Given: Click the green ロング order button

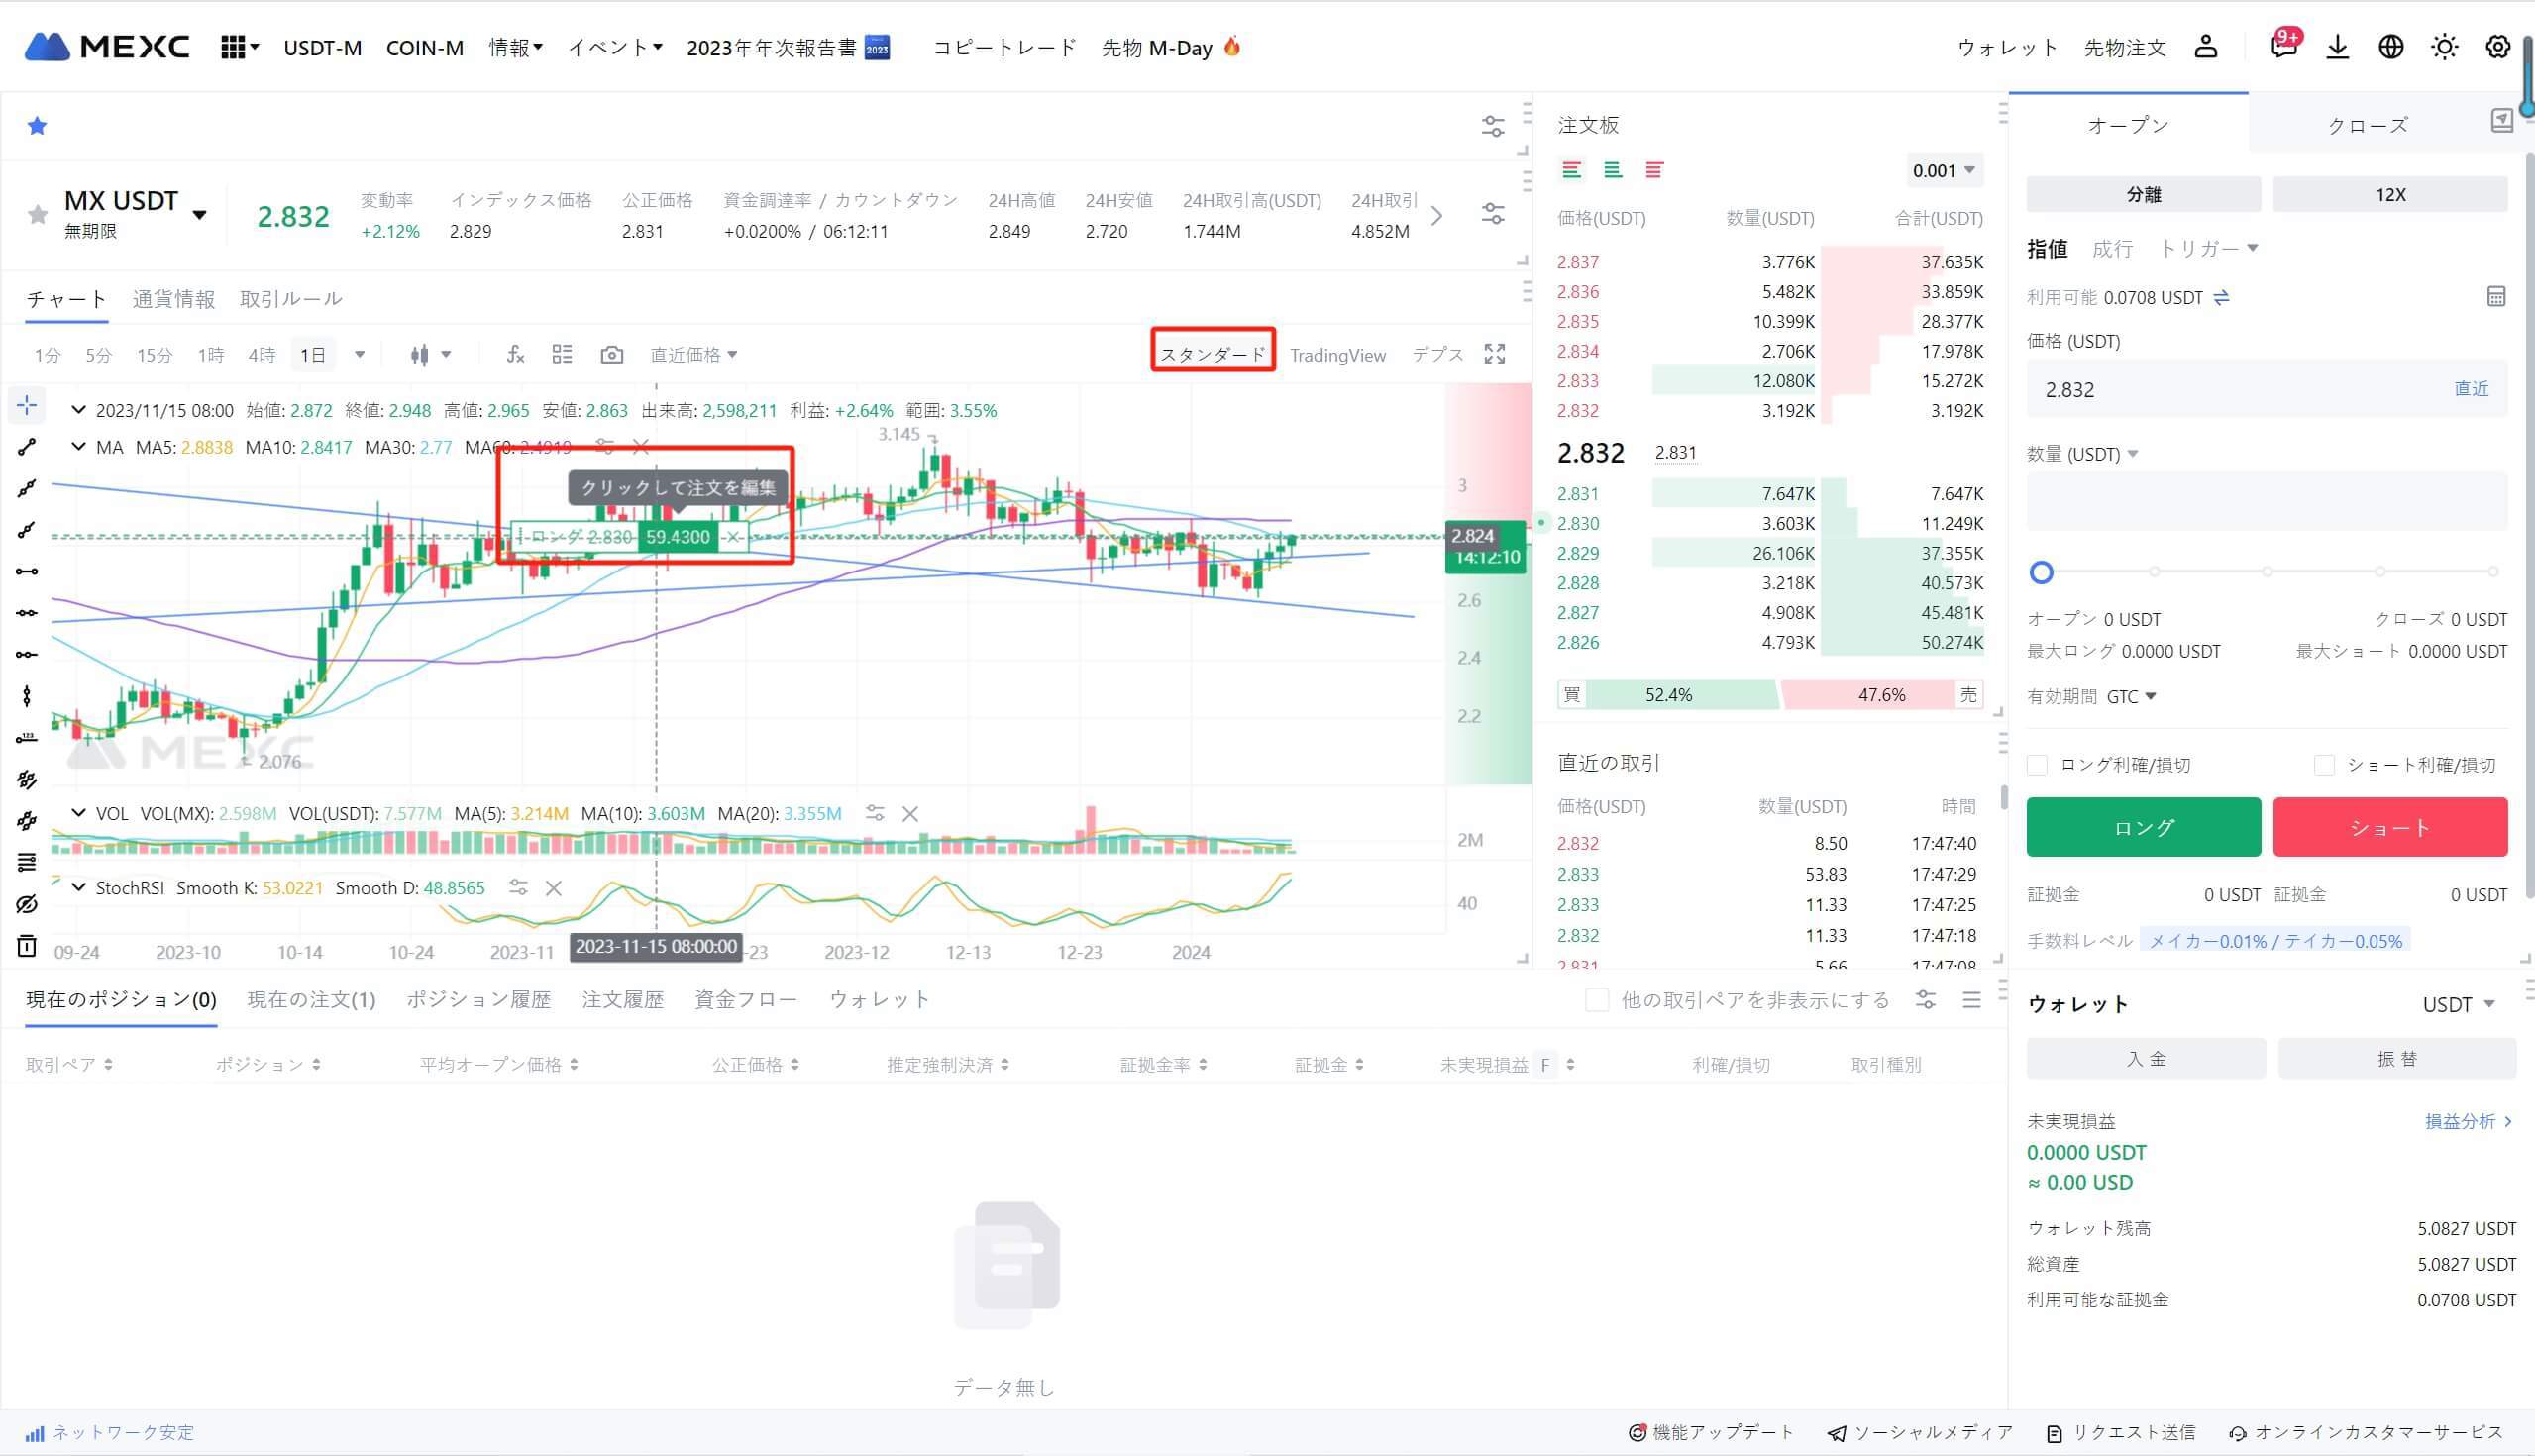Looking at the screenshot, I should click(2142, 827).
